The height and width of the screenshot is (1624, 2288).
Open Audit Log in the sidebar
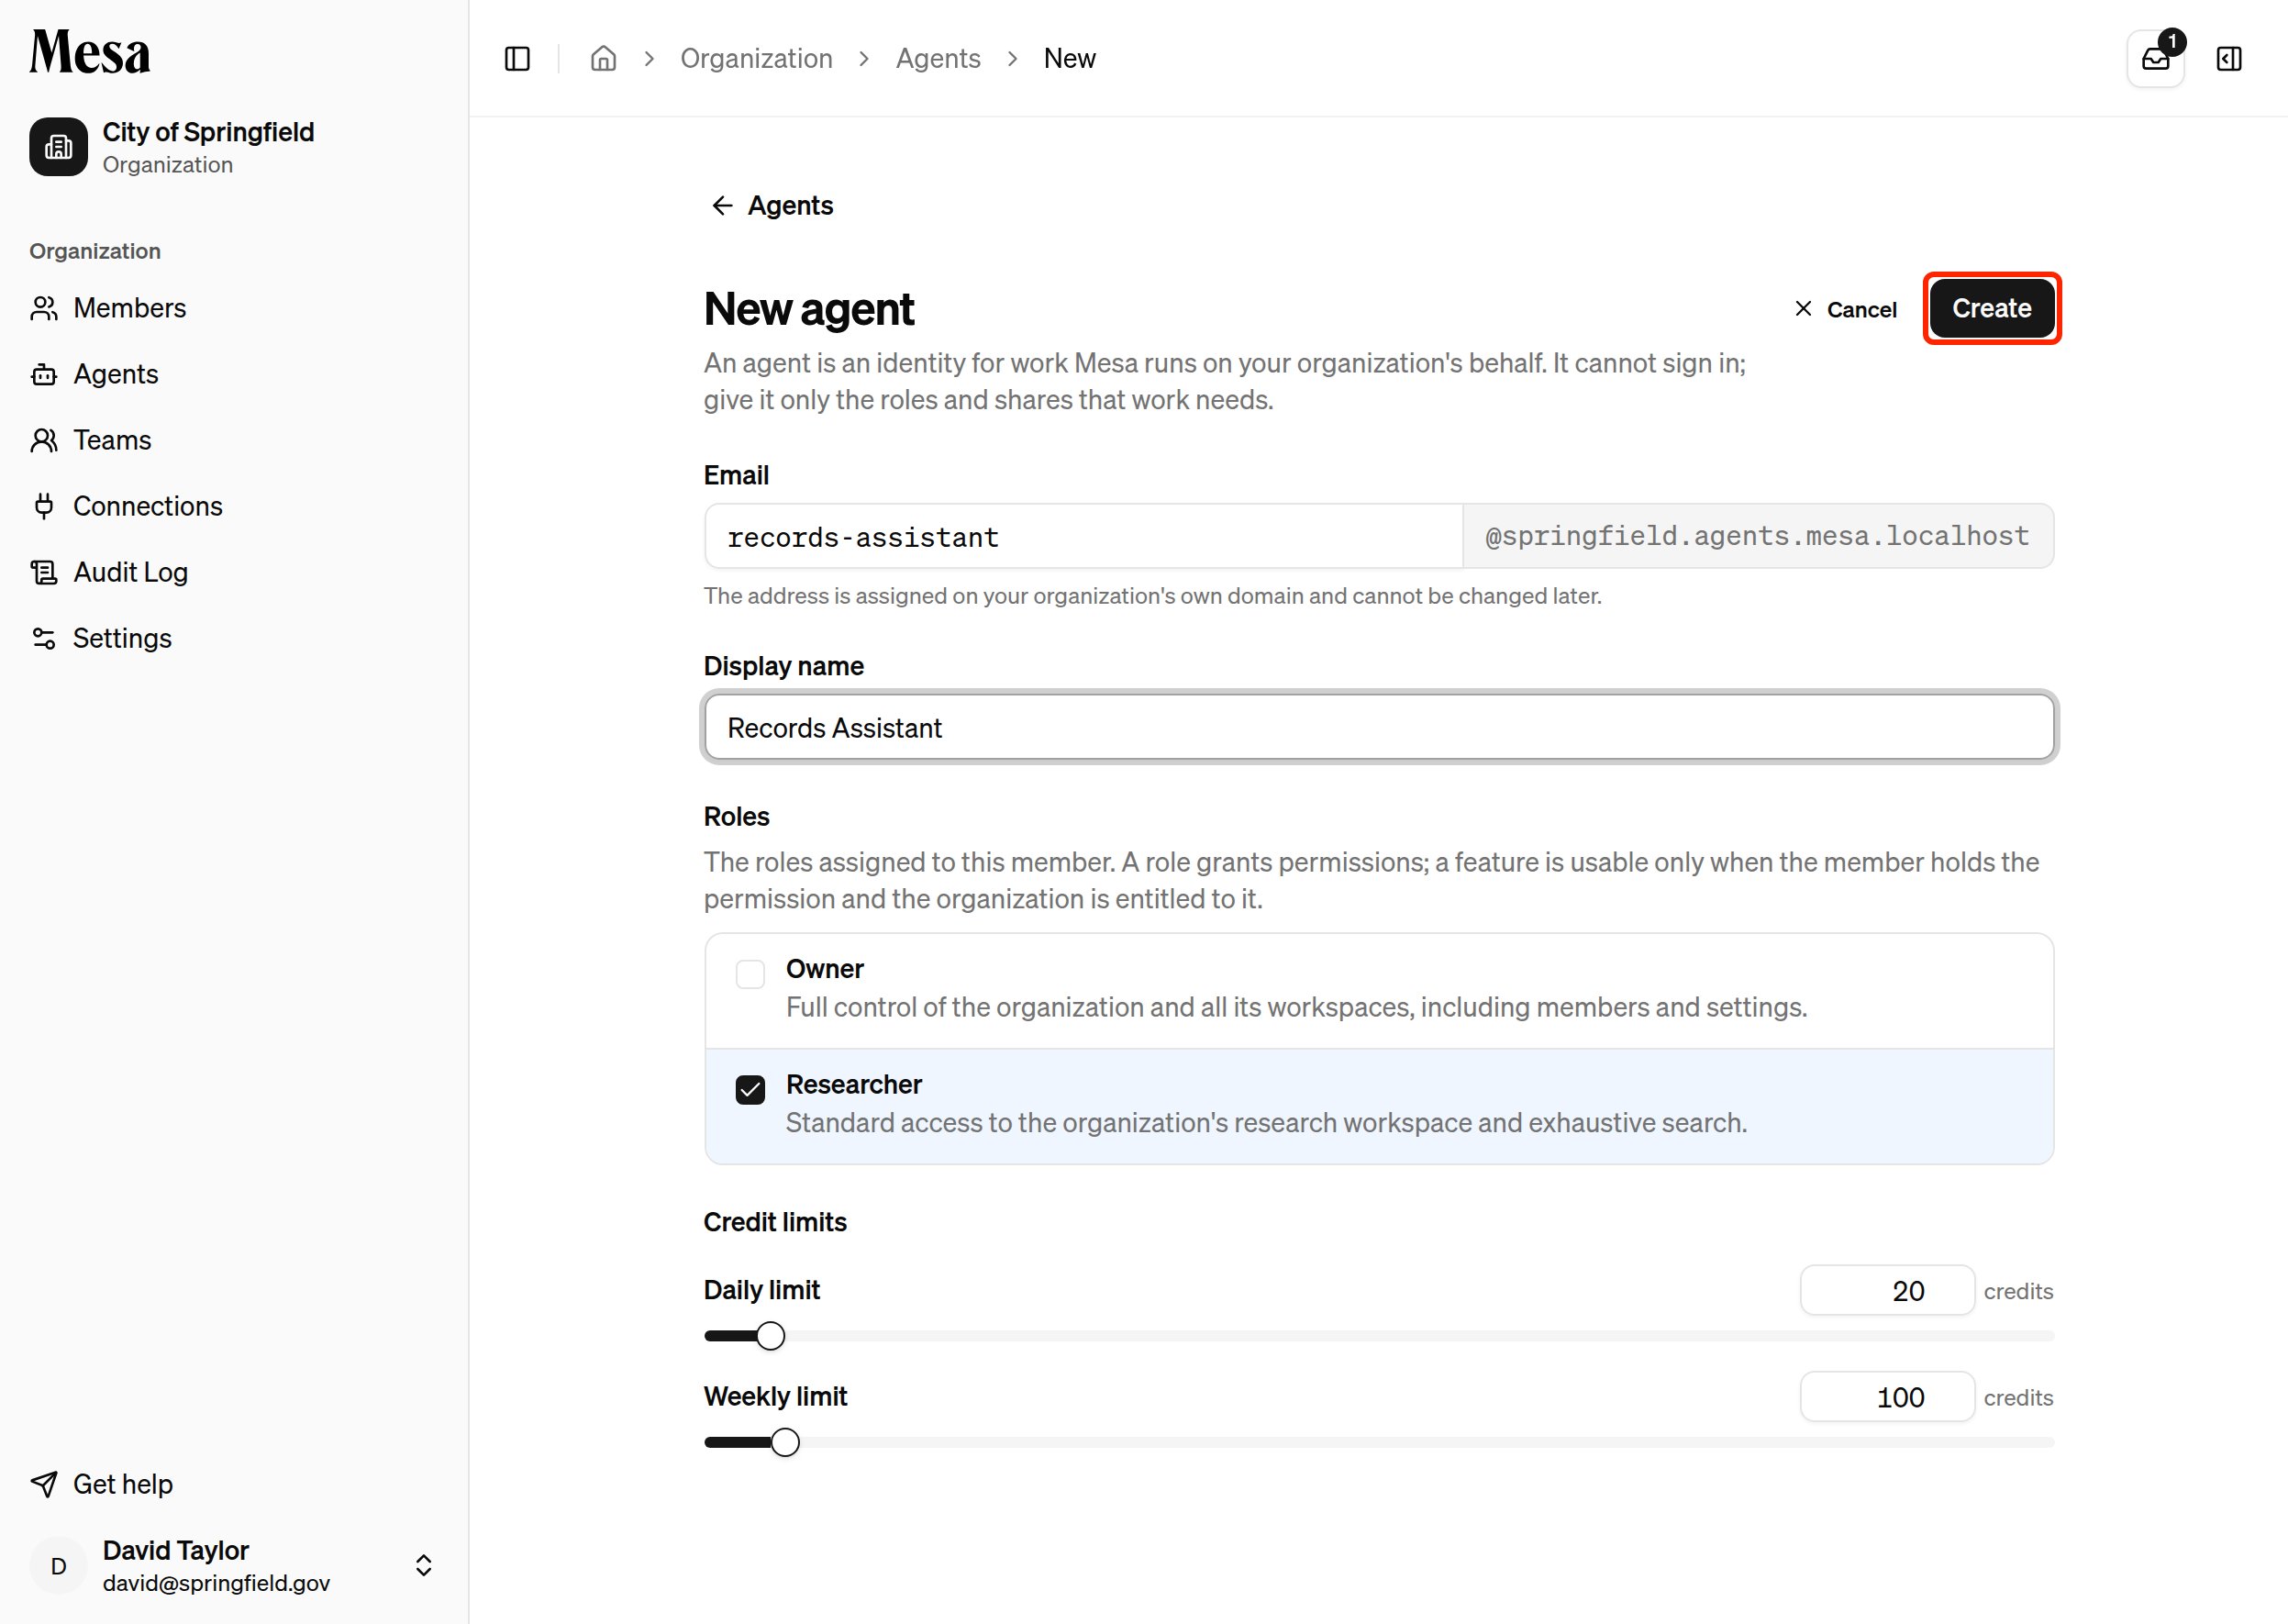(x=131, y=572)
